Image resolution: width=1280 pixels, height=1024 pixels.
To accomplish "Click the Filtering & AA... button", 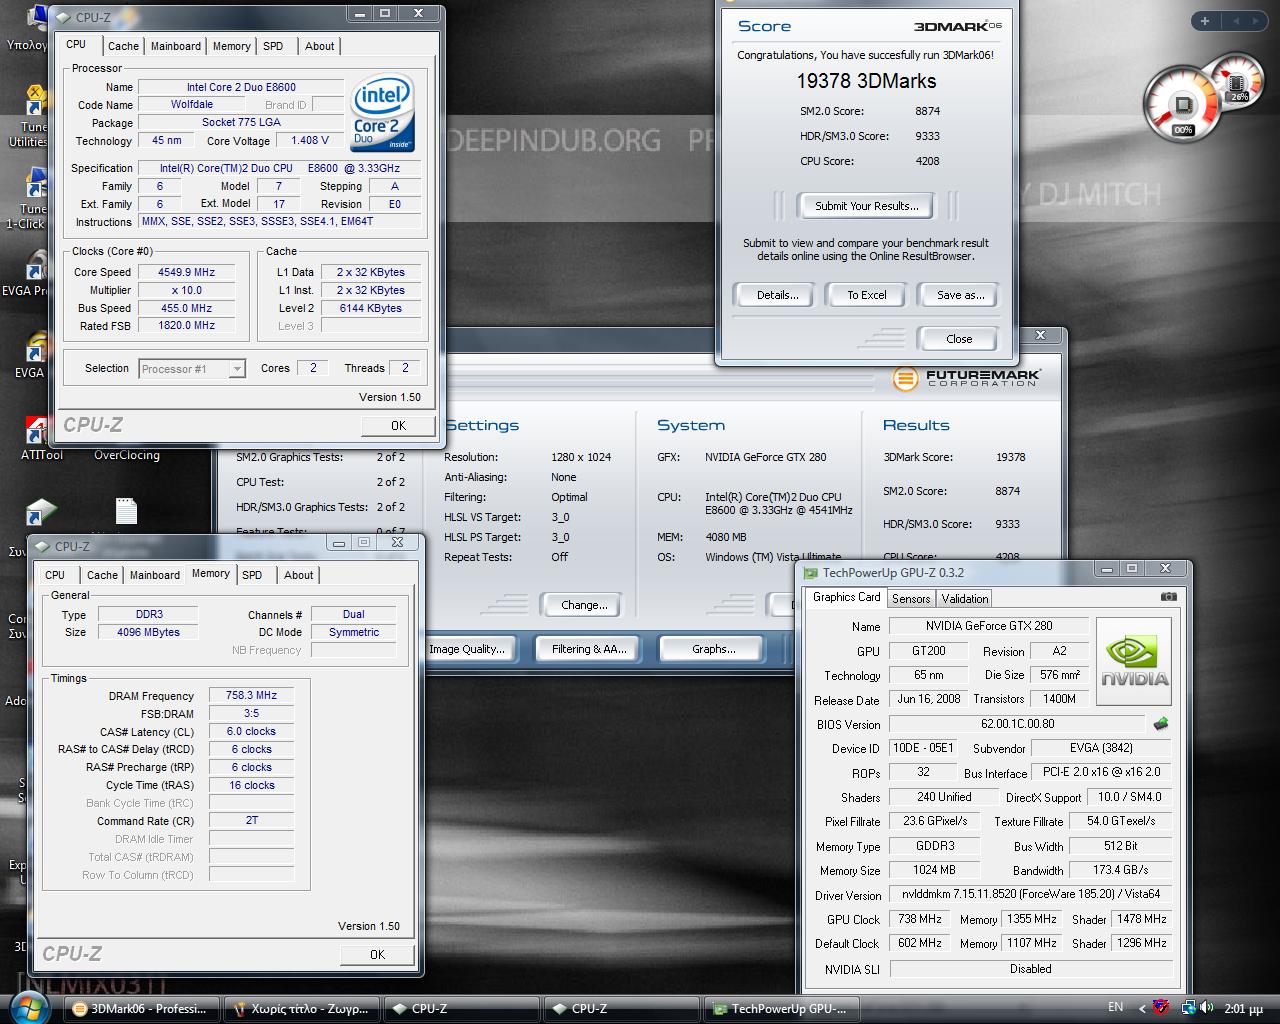I will (x=589, y=649).
